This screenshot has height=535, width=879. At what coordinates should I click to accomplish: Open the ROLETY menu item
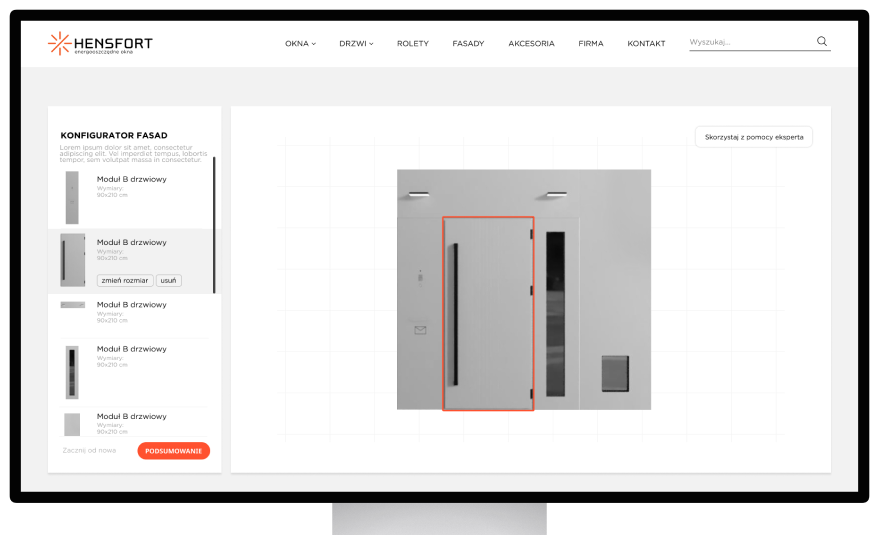click(x=412, y=44)
